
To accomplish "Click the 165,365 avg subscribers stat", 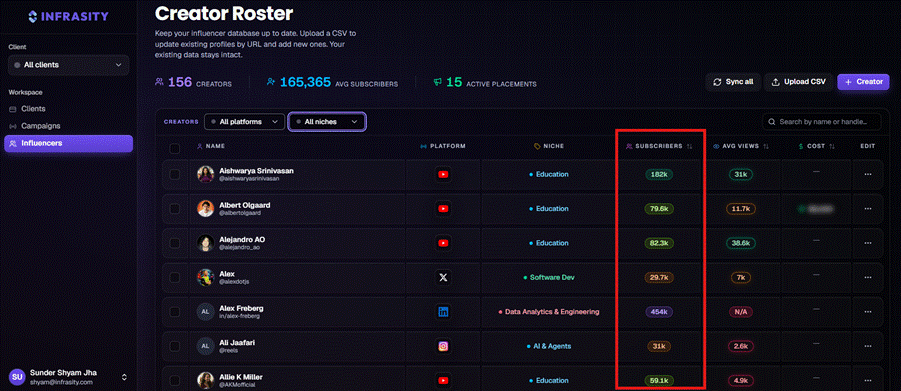I will click(332, 83).
